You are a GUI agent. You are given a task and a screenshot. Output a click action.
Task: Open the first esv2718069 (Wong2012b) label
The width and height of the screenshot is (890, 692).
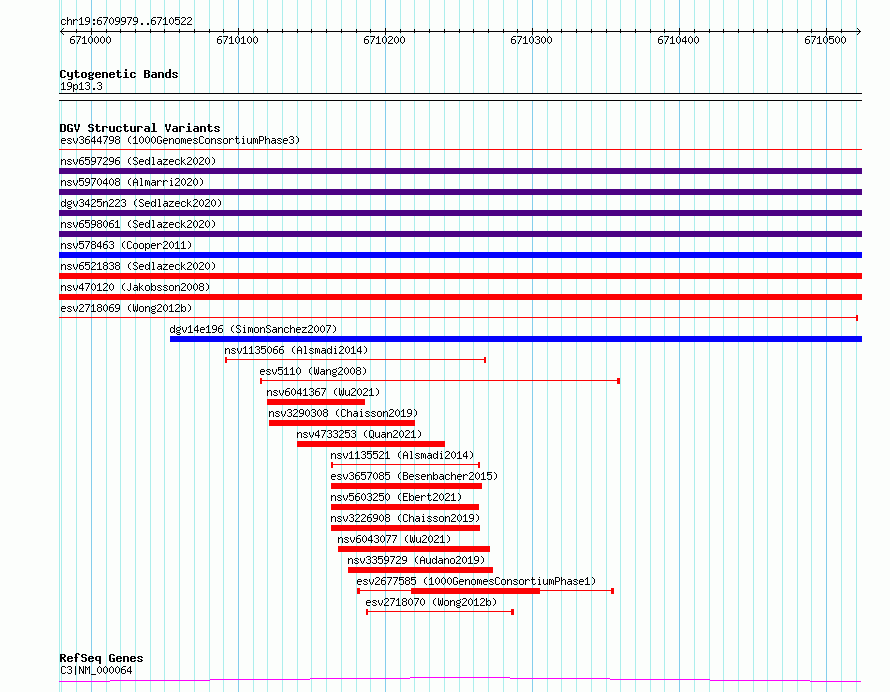(126, 308)
